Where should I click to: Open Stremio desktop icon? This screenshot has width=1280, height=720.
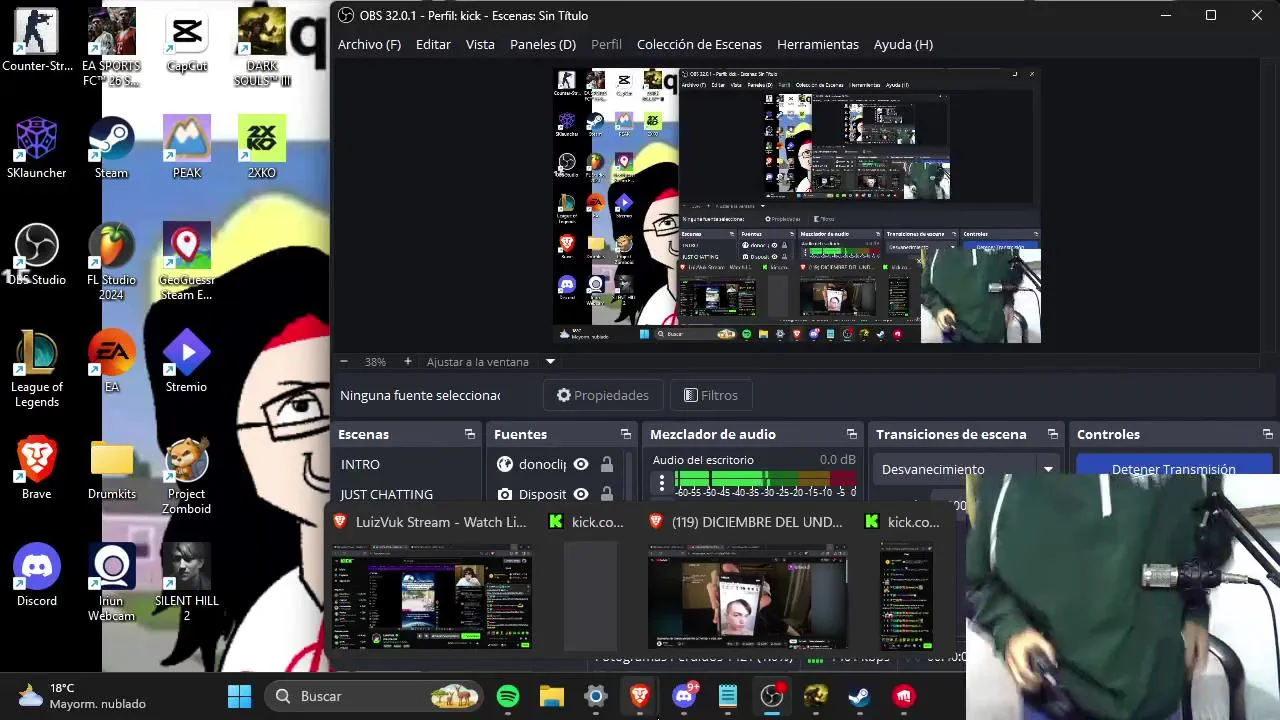[x=187, y=362]
